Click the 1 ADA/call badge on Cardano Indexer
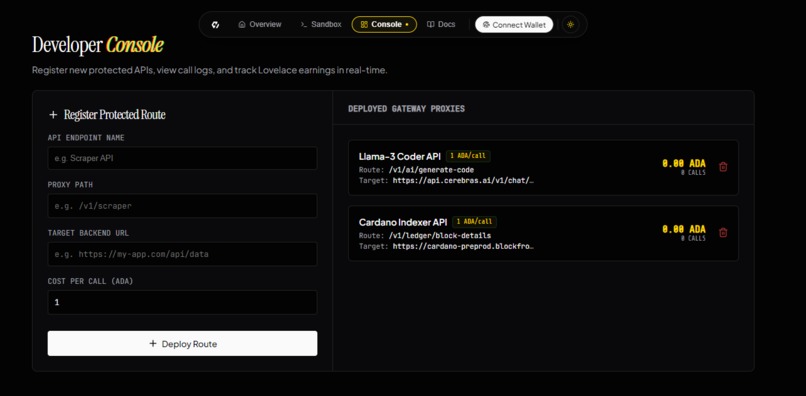Image resolution: width=806 pixels, height=396 pixels. [474, 222]
